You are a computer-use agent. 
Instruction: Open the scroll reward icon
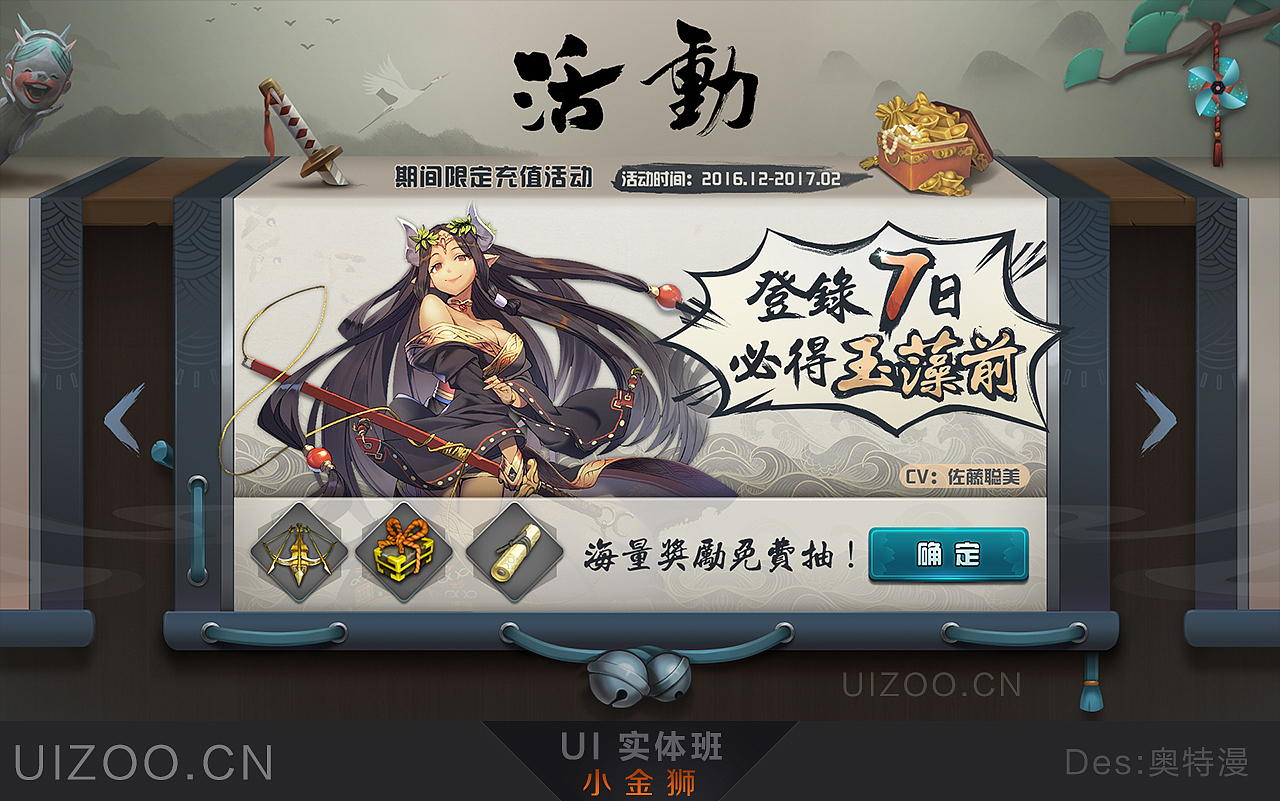[x=514, y=554]
